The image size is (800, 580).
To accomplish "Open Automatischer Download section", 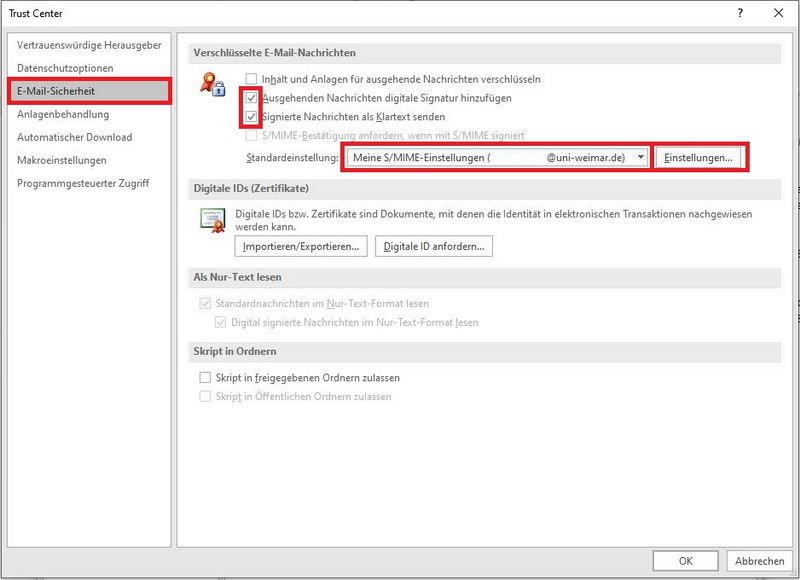I will (x=89, y=137).
